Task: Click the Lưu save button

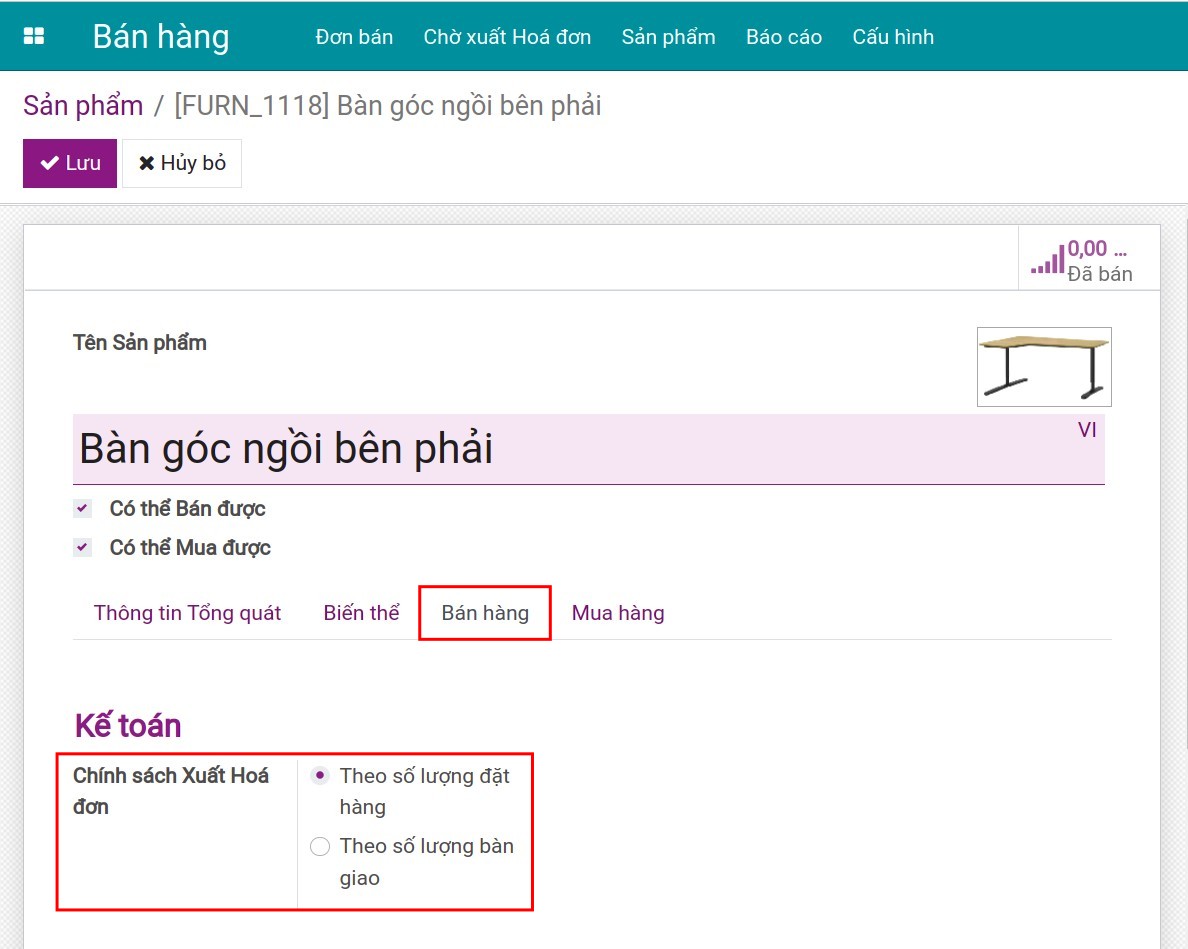Action: tap(70, 163)
